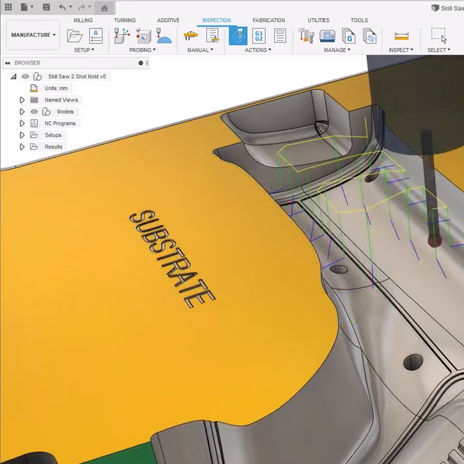Select the Manual Inspection caliper icon

pyautogui.click(x=191, y=36)
